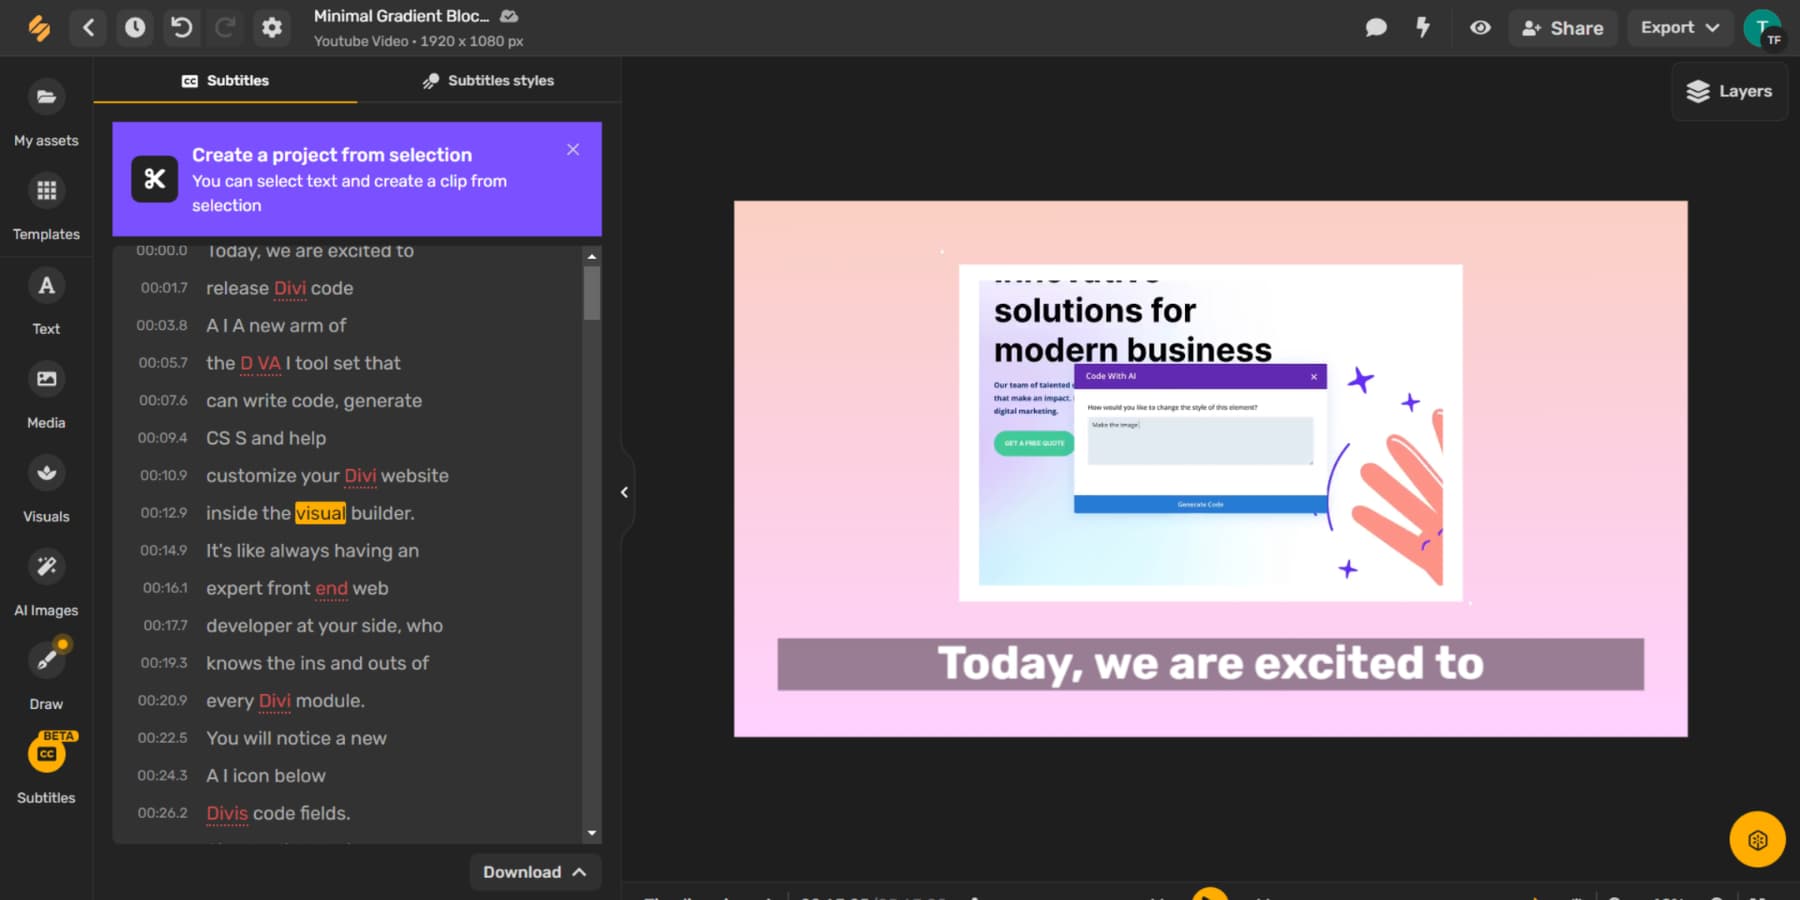Screen dimensions: 1800x900
Task: Switch to the Subtitles styles tab
Action: [488, 80]
